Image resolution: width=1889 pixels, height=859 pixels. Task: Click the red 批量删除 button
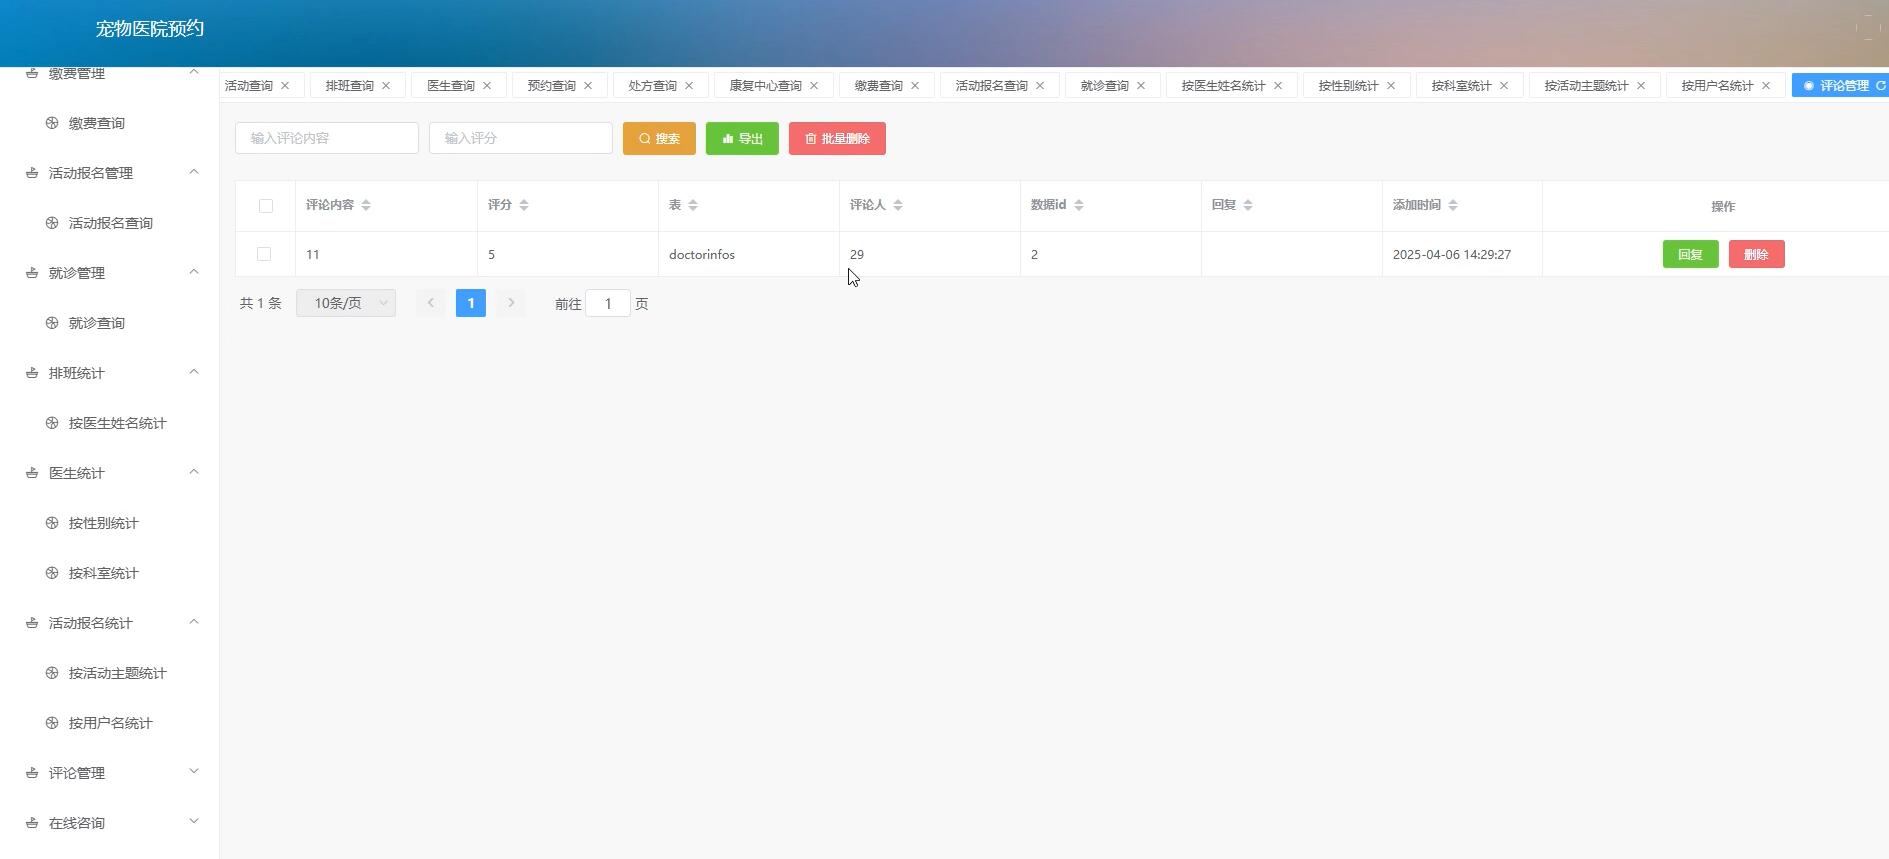[x=837, y=138]
